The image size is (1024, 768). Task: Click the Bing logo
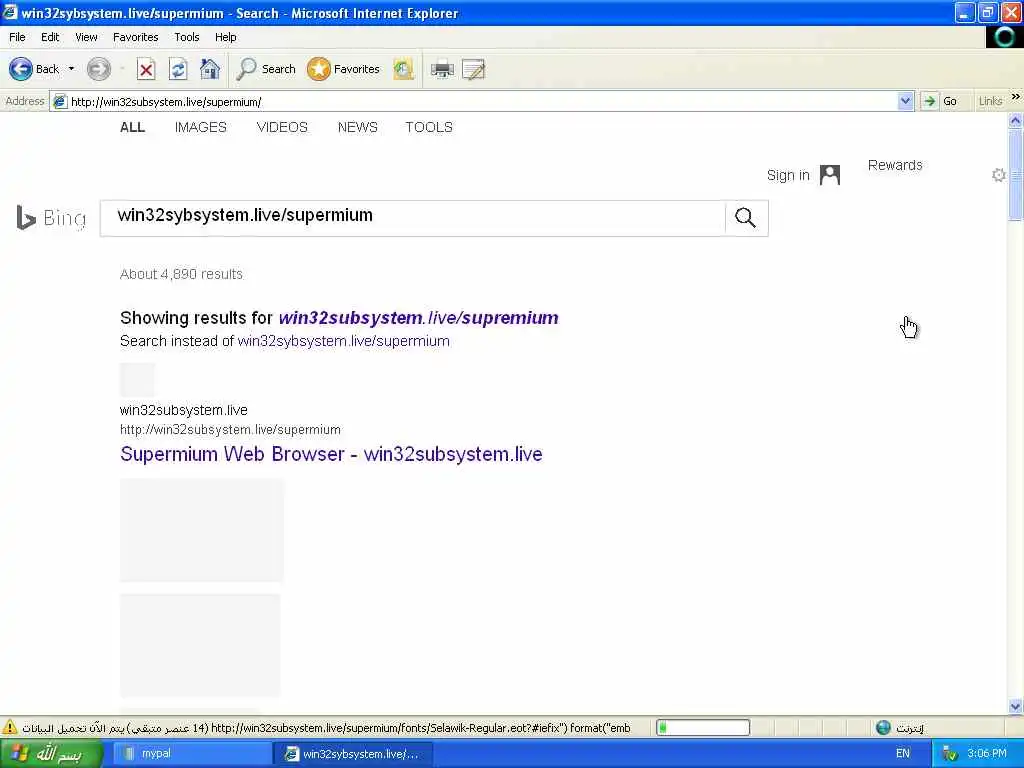click(51, 218)
